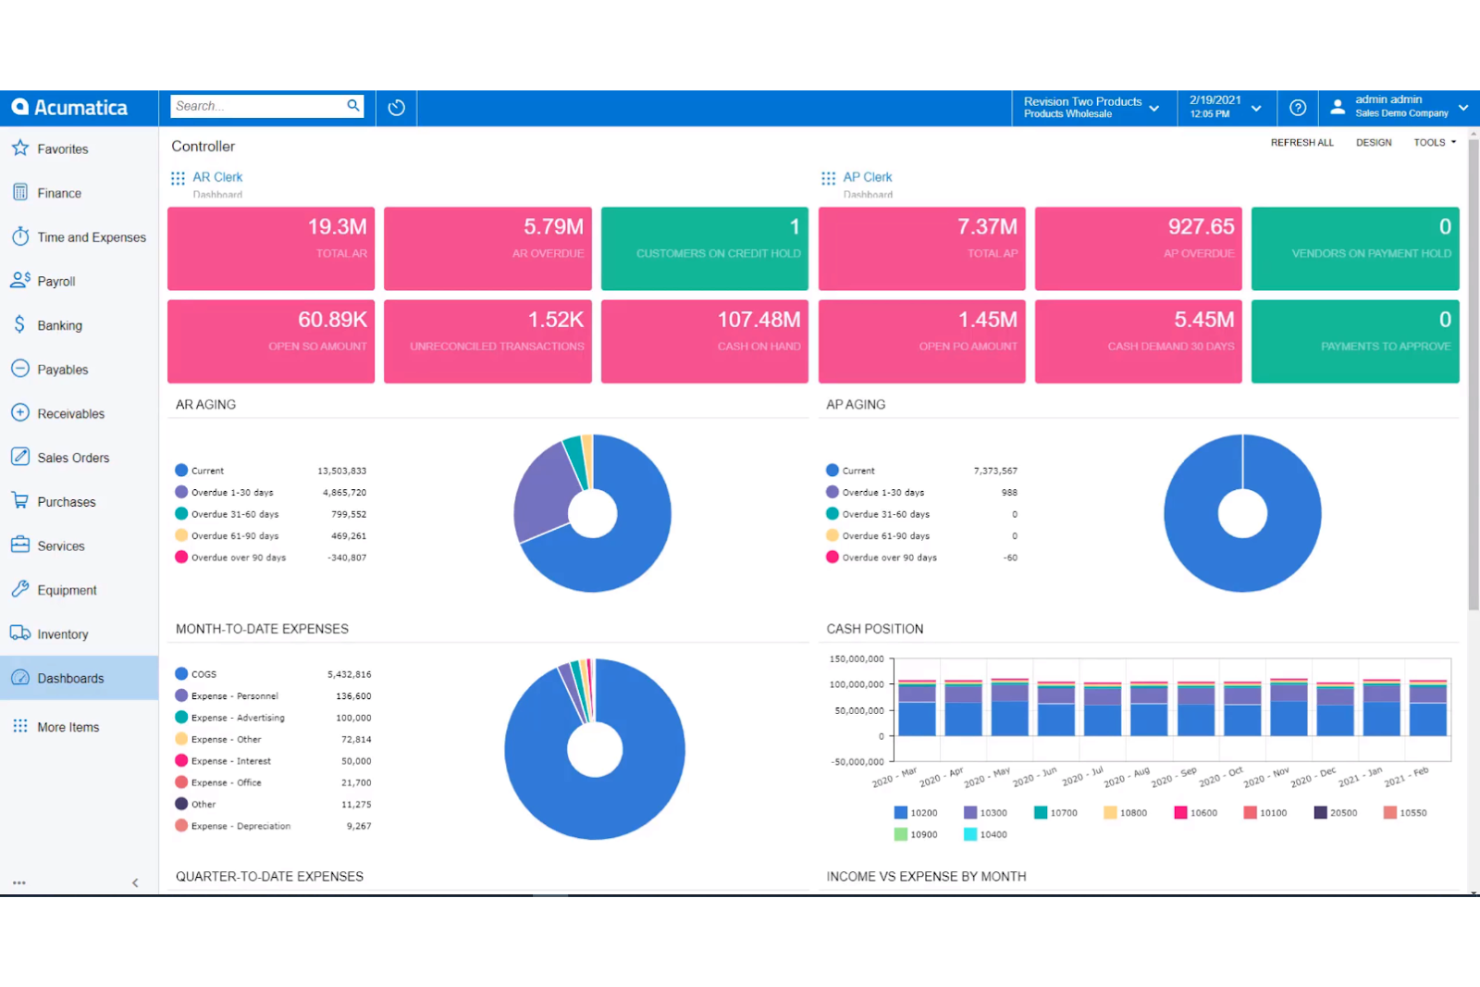Select Finance in the navigation menu
1480x987 pixels.
(79, 193)
